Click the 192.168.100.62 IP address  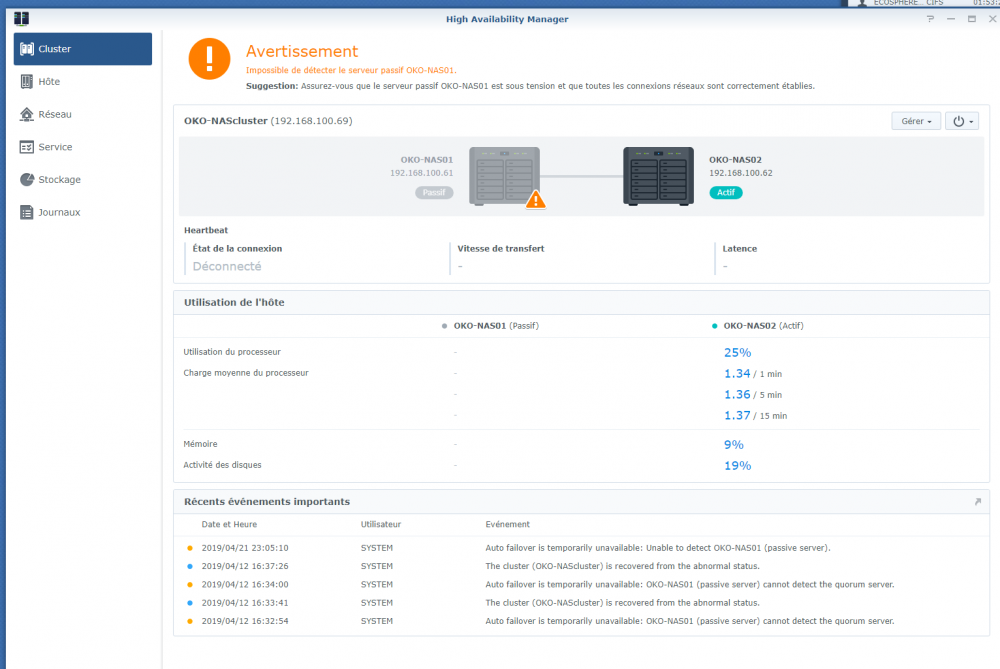pyautogui.click(x=740, y=173)
